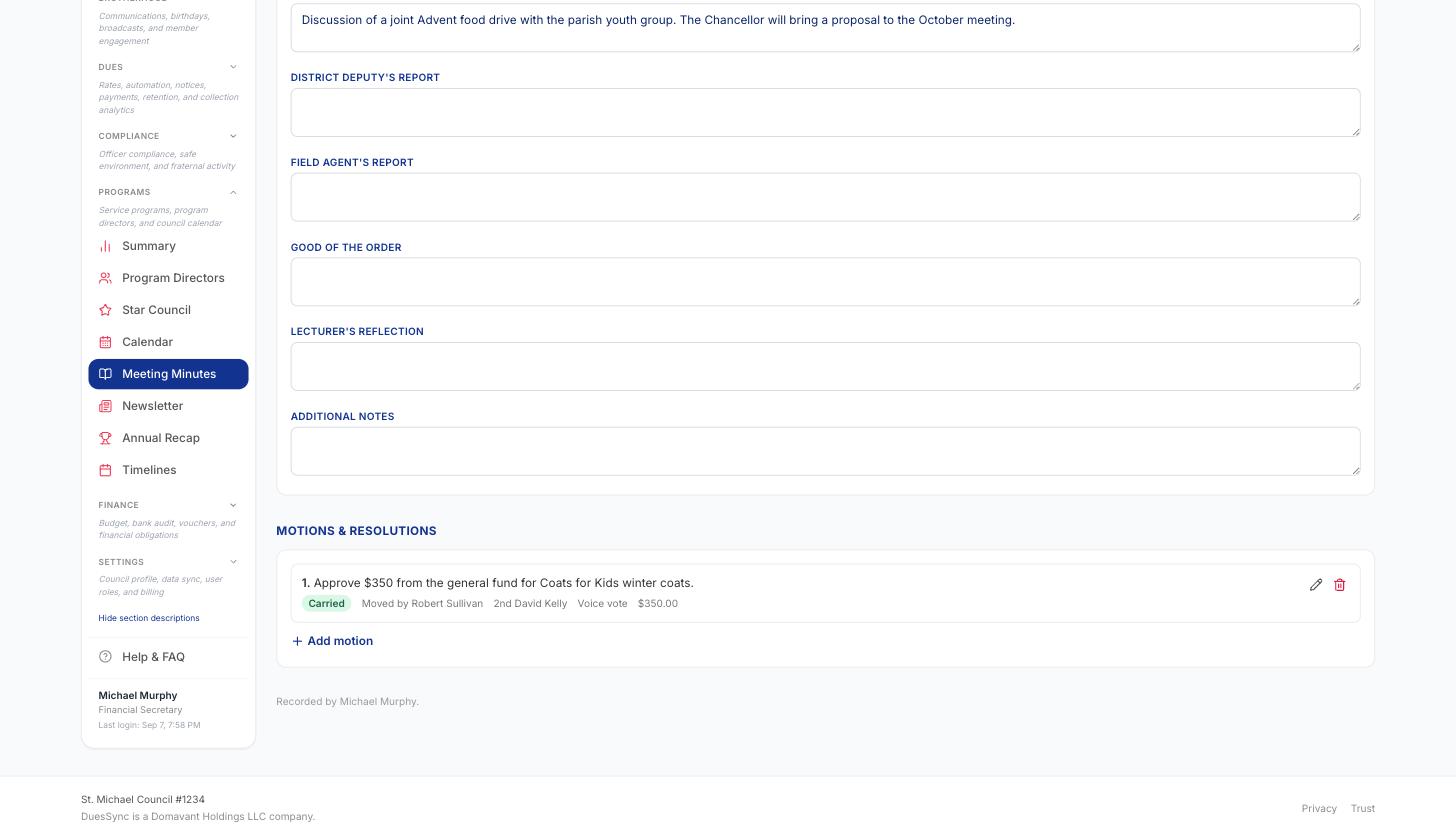This screenshot has height=840, width=1456.
Task: Open the Program Directors page
Action: pos(168,278)
